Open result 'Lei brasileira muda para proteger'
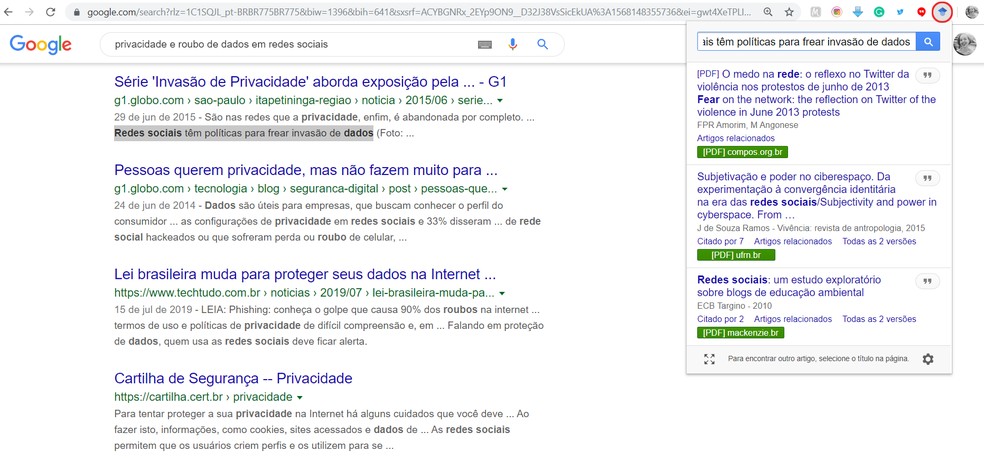Viewport: 984px width, 460px height. (305, 274)
